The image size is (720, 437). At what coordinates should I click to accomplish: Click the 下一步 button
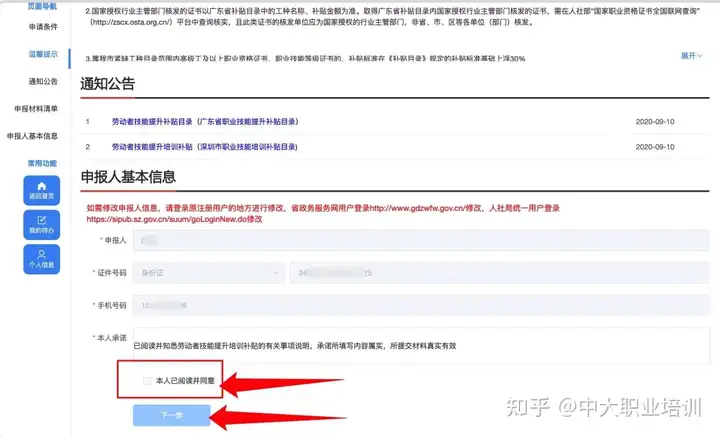172,415
